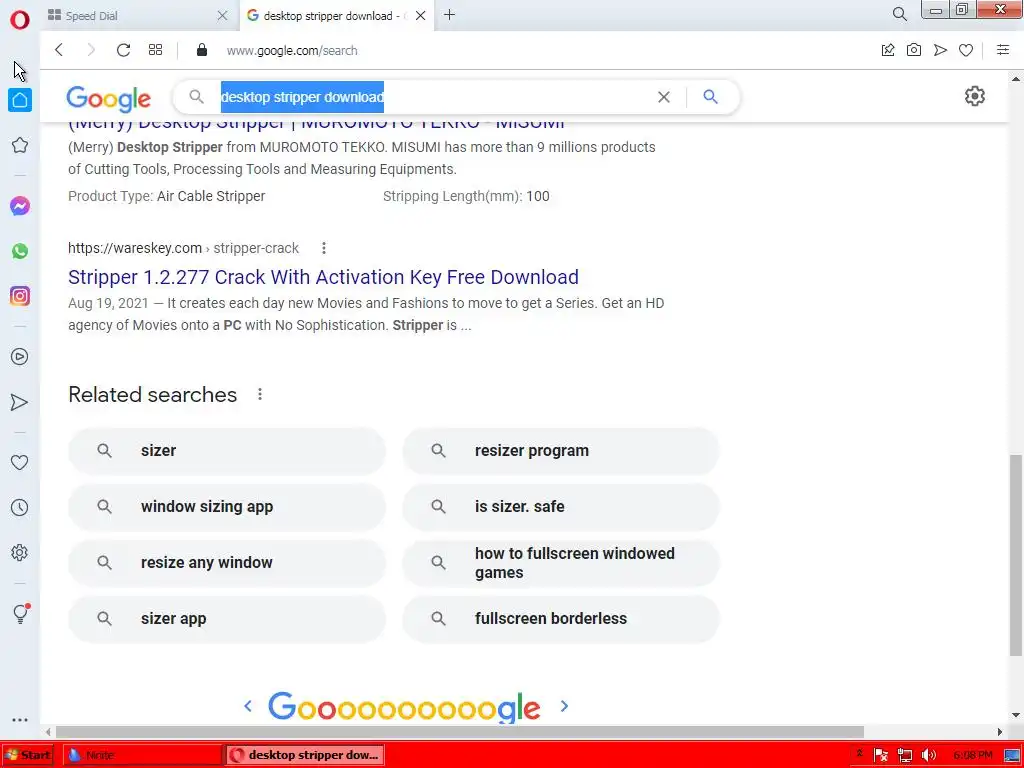Open the Player icon in sidebar
Viewport: 1024px width, 768px height.
coord(20,357)
